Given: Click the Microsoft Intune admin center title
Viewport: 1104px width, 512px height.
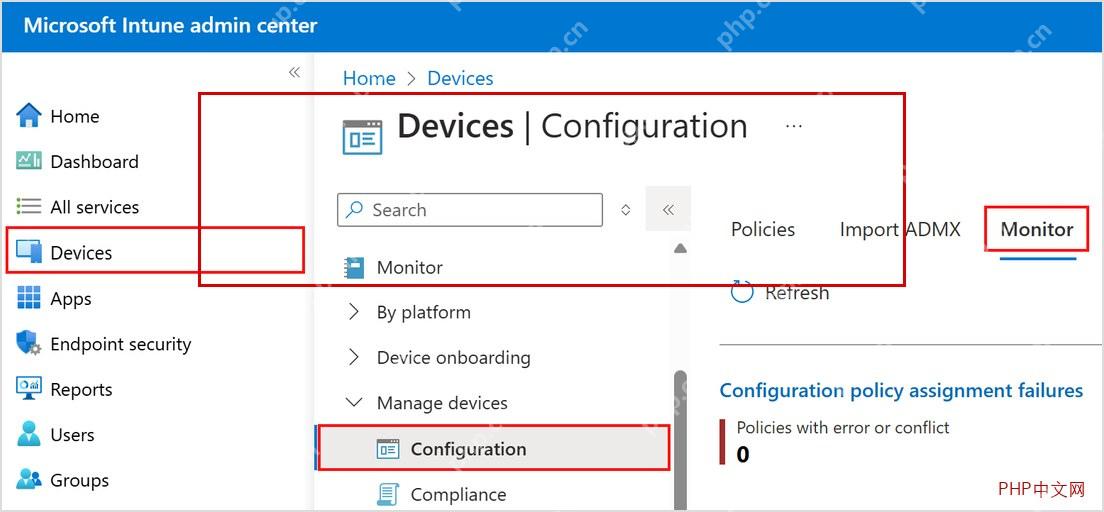Looking at the screenshot, I should 170,26.
